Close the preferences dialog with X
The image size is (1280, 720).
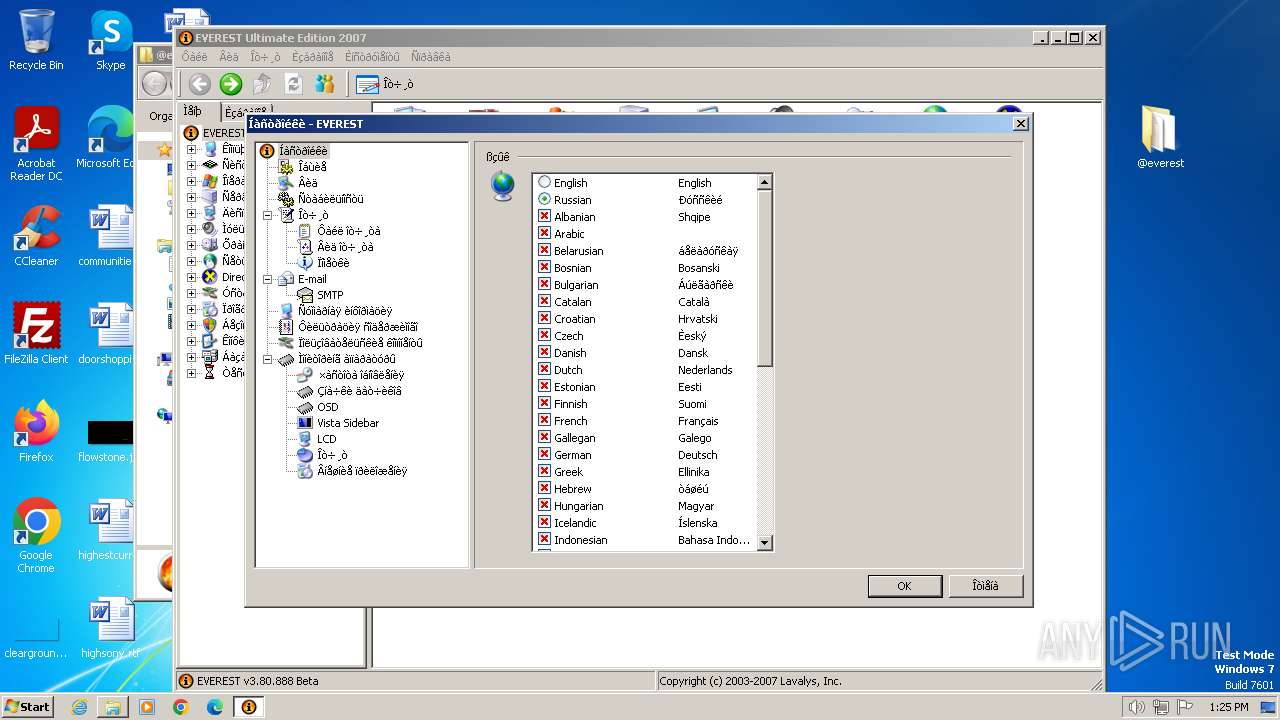tap(1020, 124)
